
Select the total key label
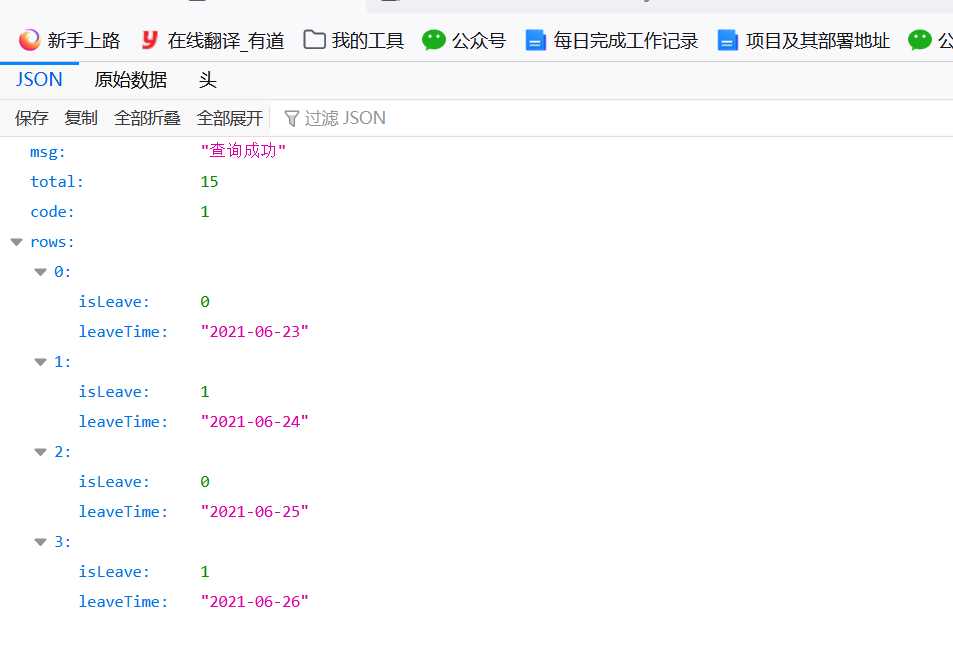pyautogui.click(x=57, y=182)
